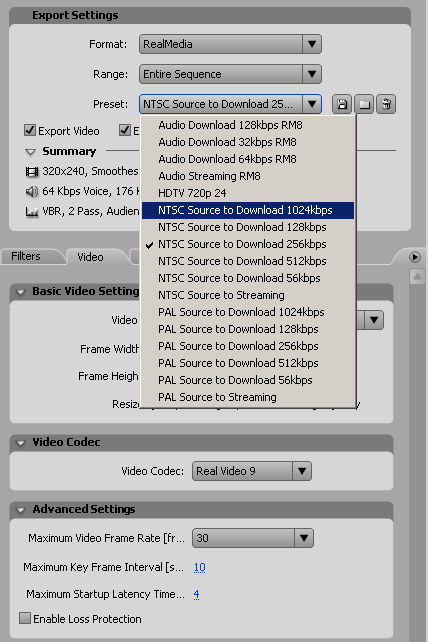This screenshot has height=642, width=428.
Task: Collapse the Video Codec section
Action: coord(20,443)
